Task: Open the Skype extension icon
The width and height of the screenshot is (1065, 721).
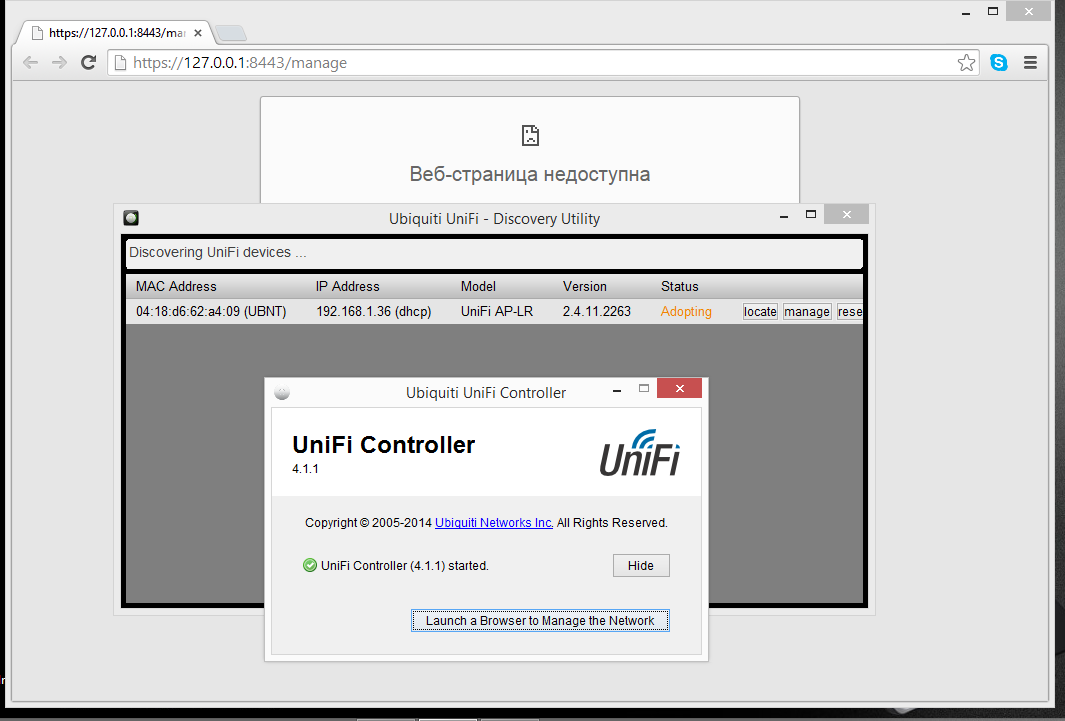Action: click(x=998, y=62)
